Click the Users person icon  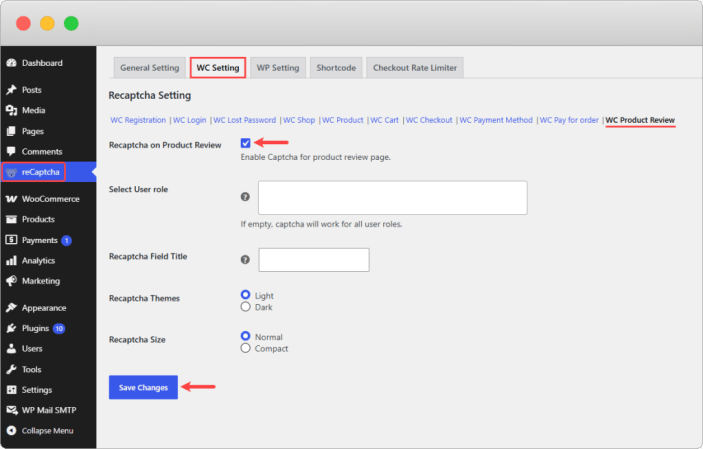coord(11,349)
